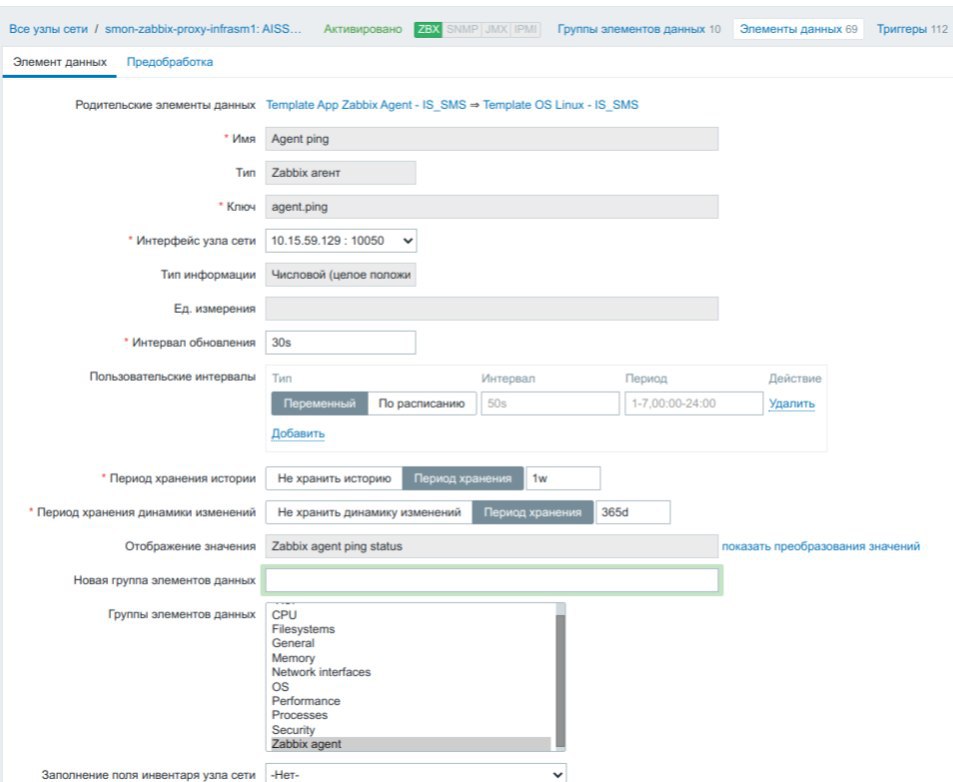
Task: Select trends 'Период хранения' option
Action: (x=532, y=512)
